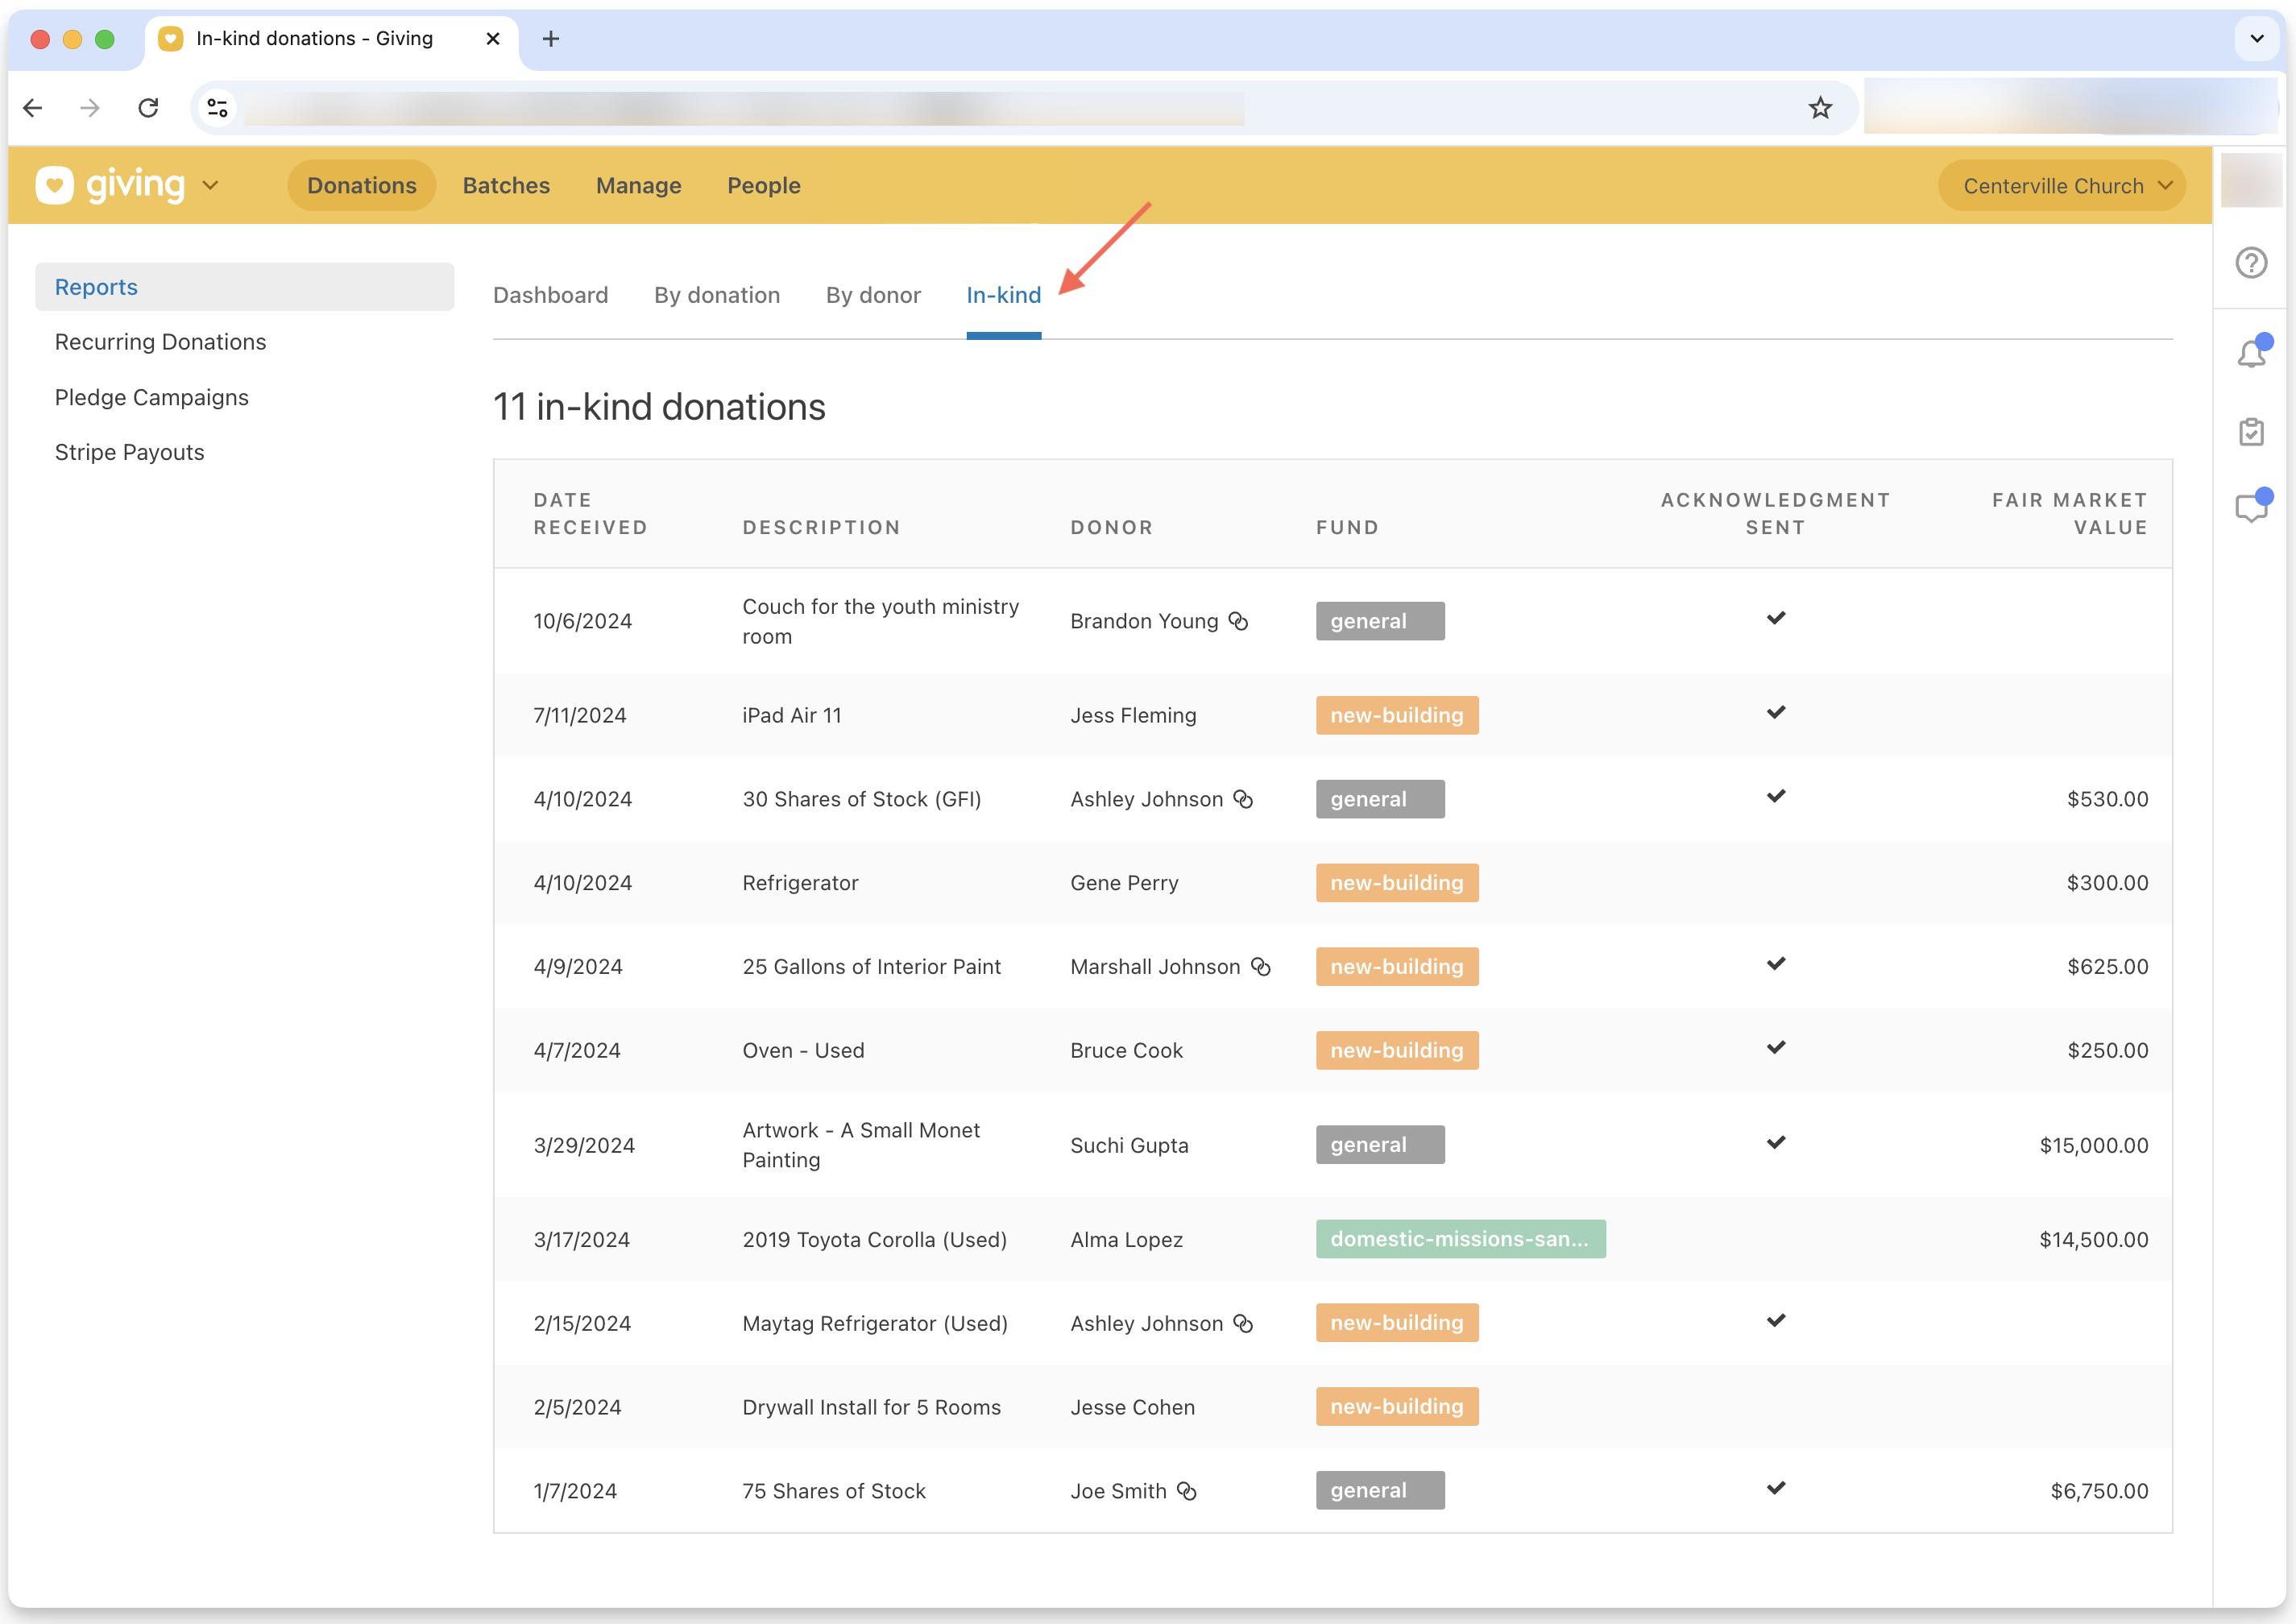Expand the Centerville Church dropdown

click(2060, 185)
